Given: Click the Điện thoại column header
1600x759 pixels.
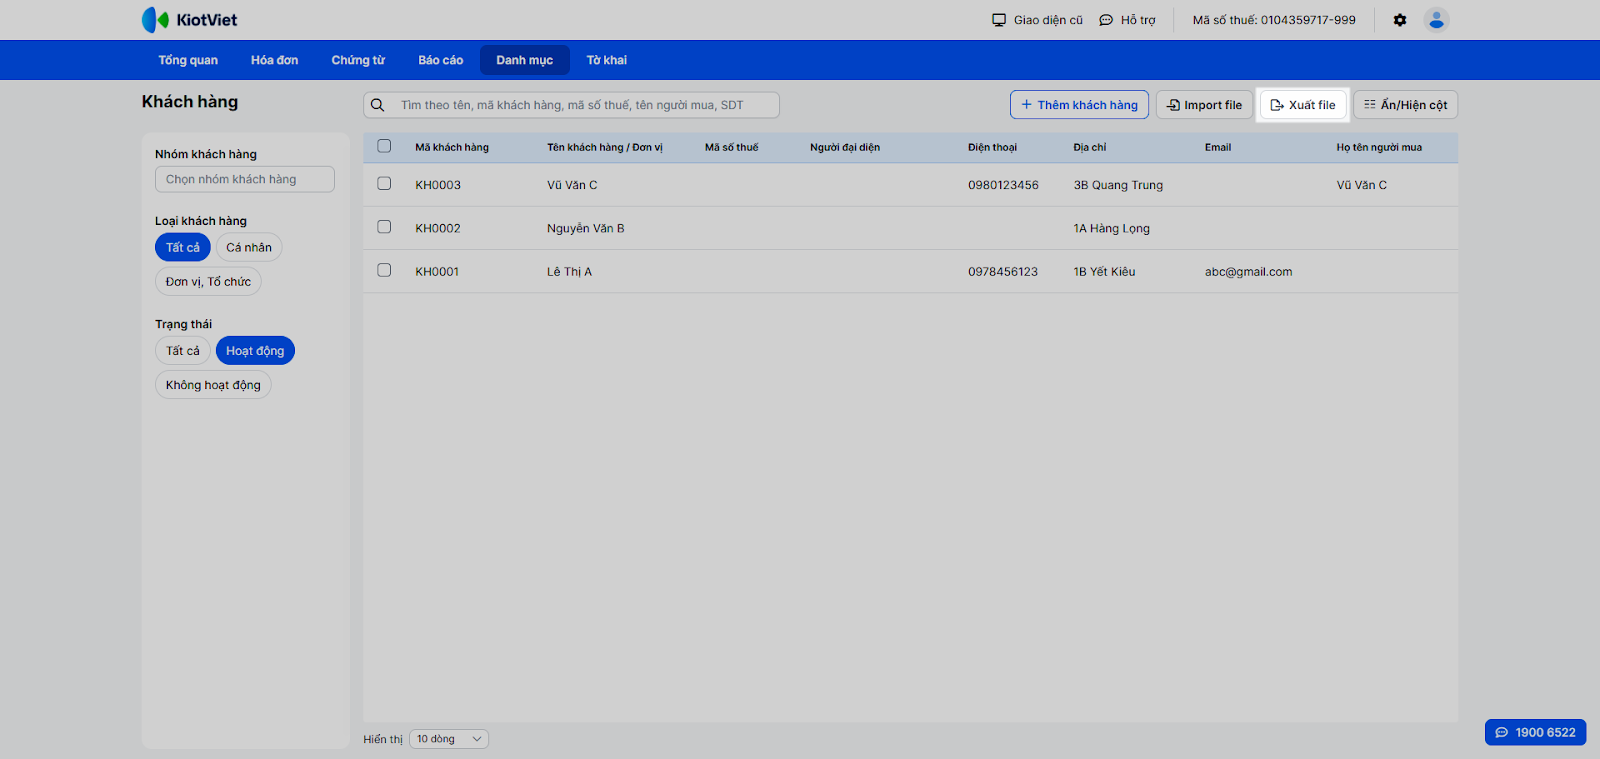Looking at the screenshot, I should 992,147.
